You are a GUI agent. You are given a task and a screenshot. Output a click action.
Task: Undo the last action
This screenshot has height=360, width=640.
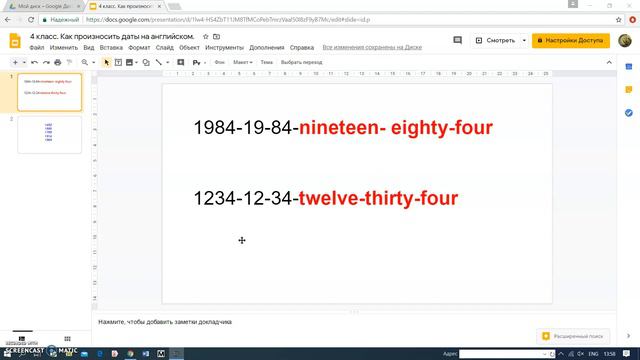tap(34, 62)
